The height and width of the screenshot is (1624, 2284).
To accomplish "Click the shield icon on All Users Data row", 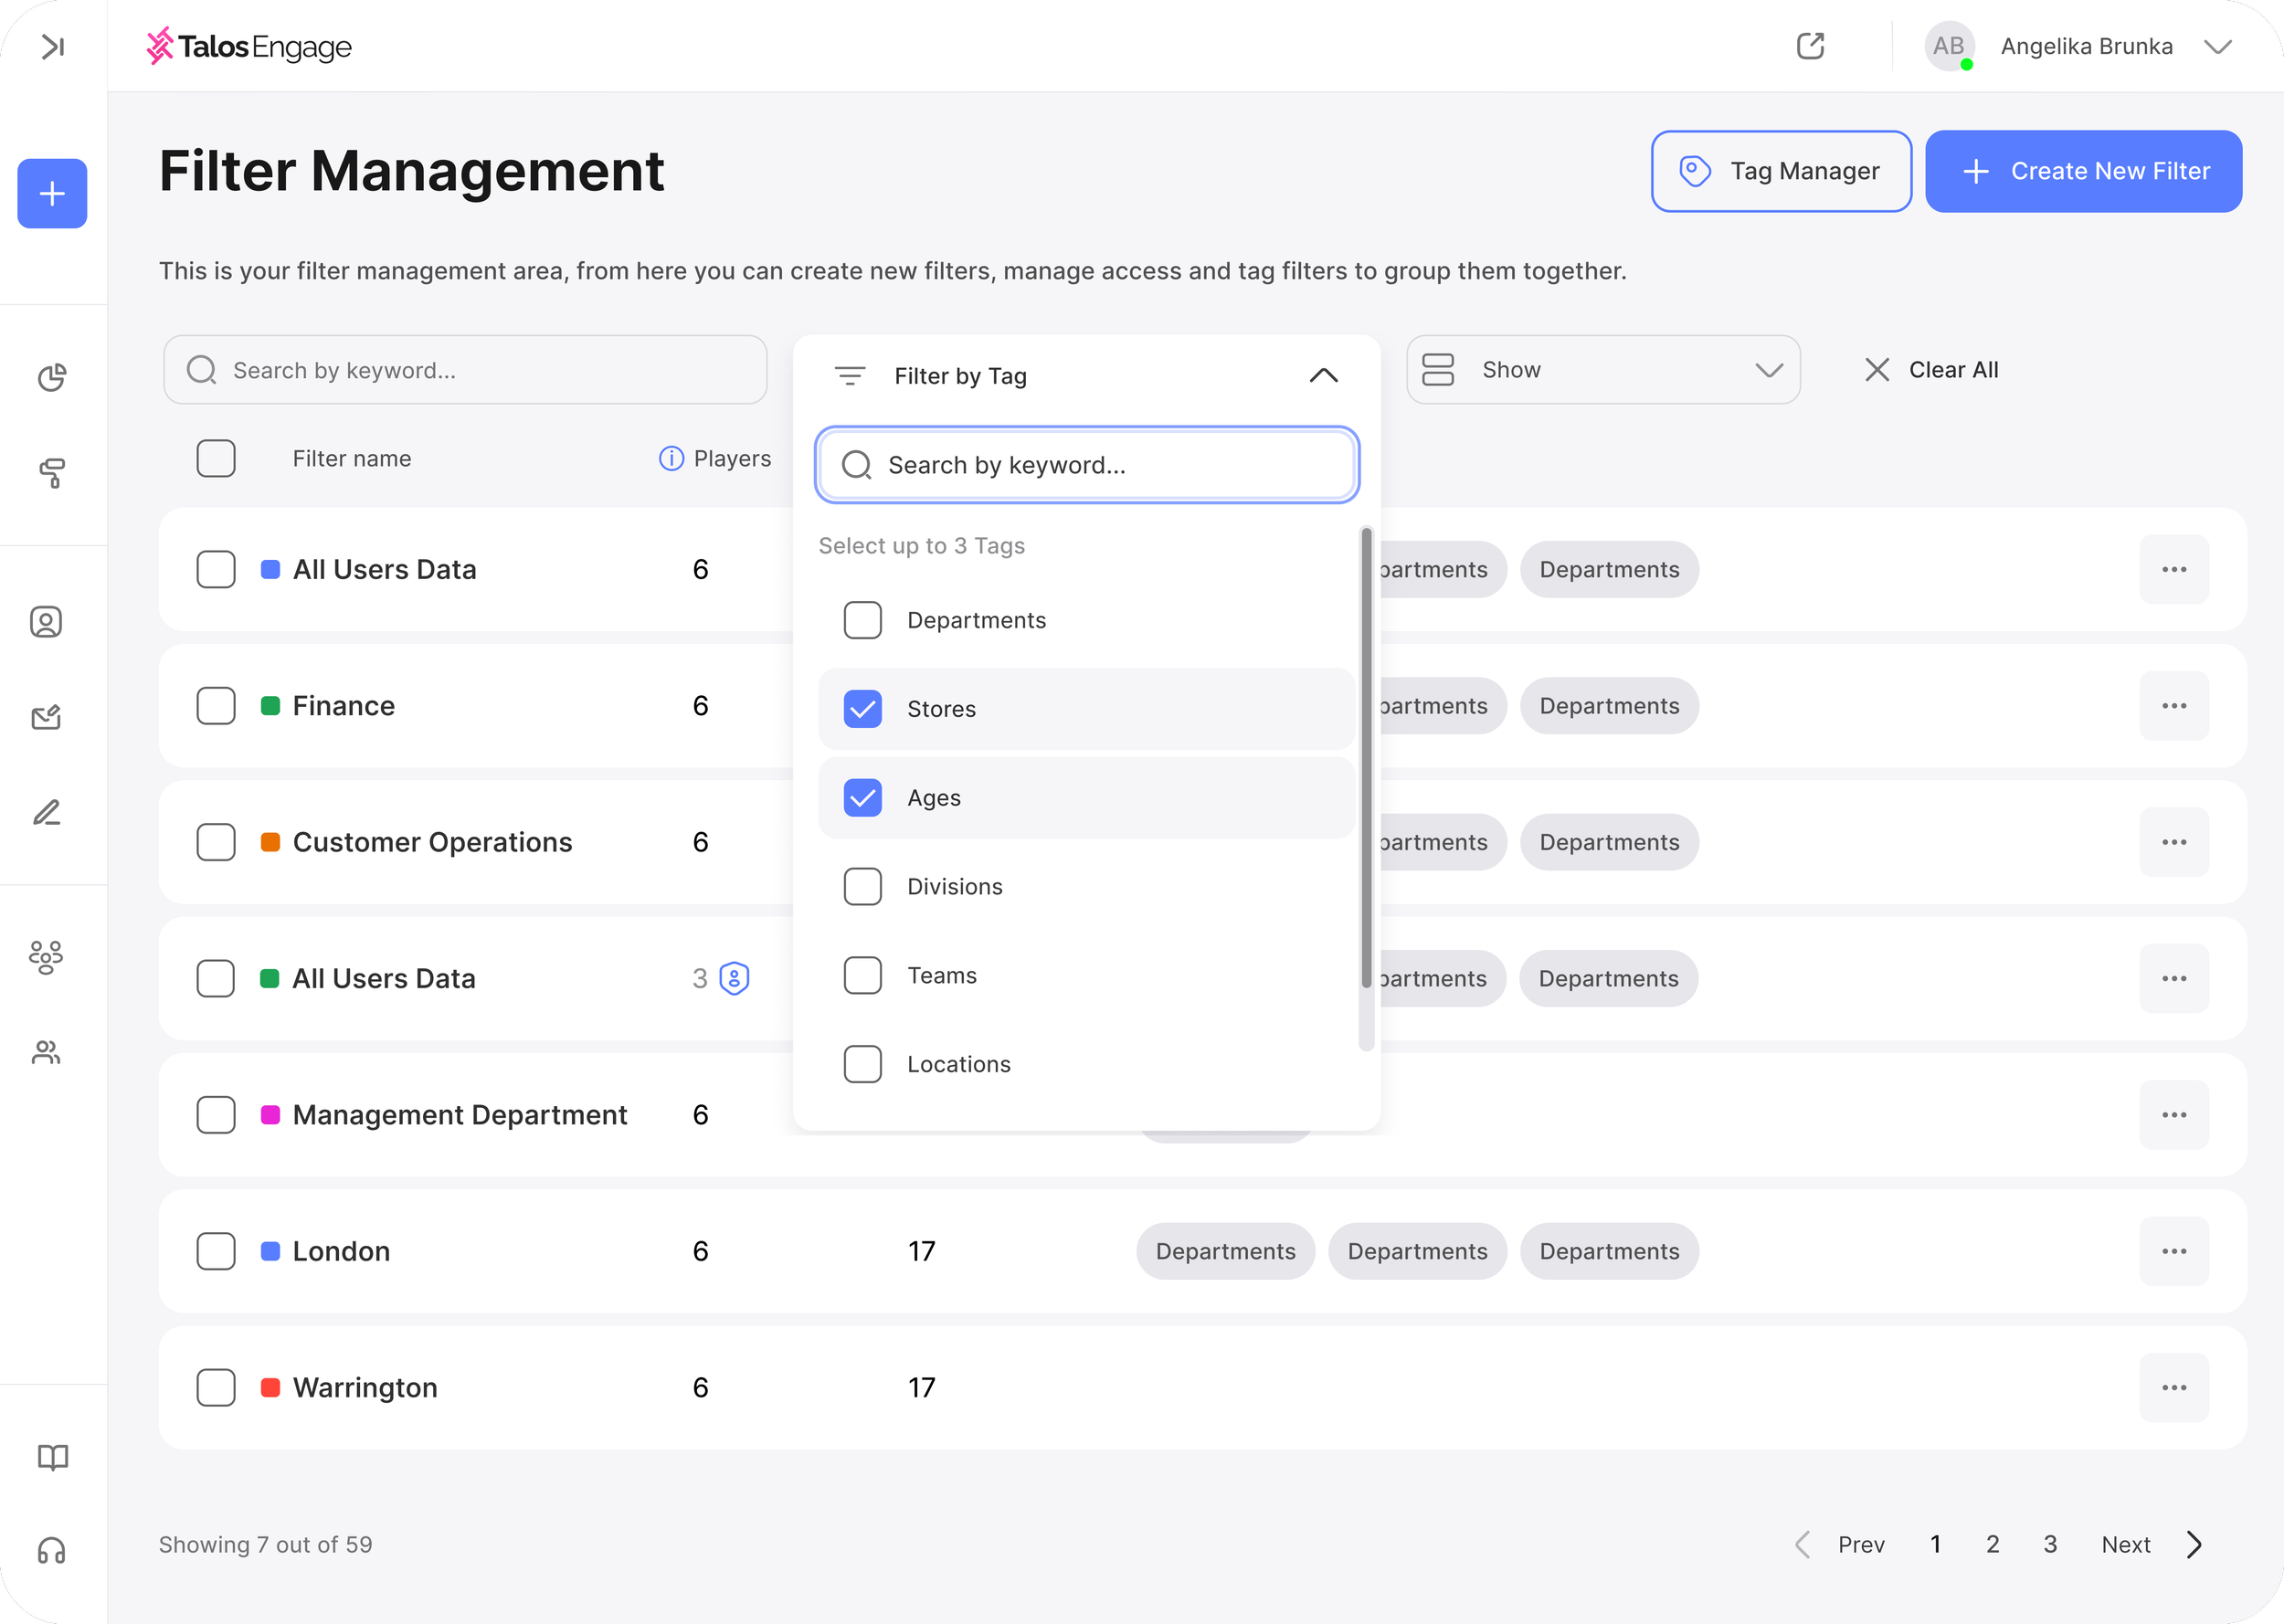I will pos(735,978).
